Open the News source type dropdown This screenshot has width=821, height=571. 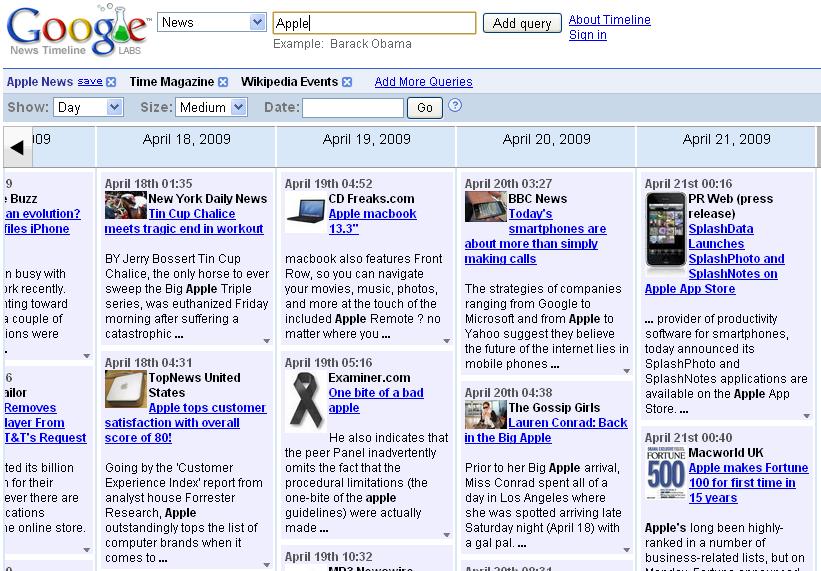(212, 23)
